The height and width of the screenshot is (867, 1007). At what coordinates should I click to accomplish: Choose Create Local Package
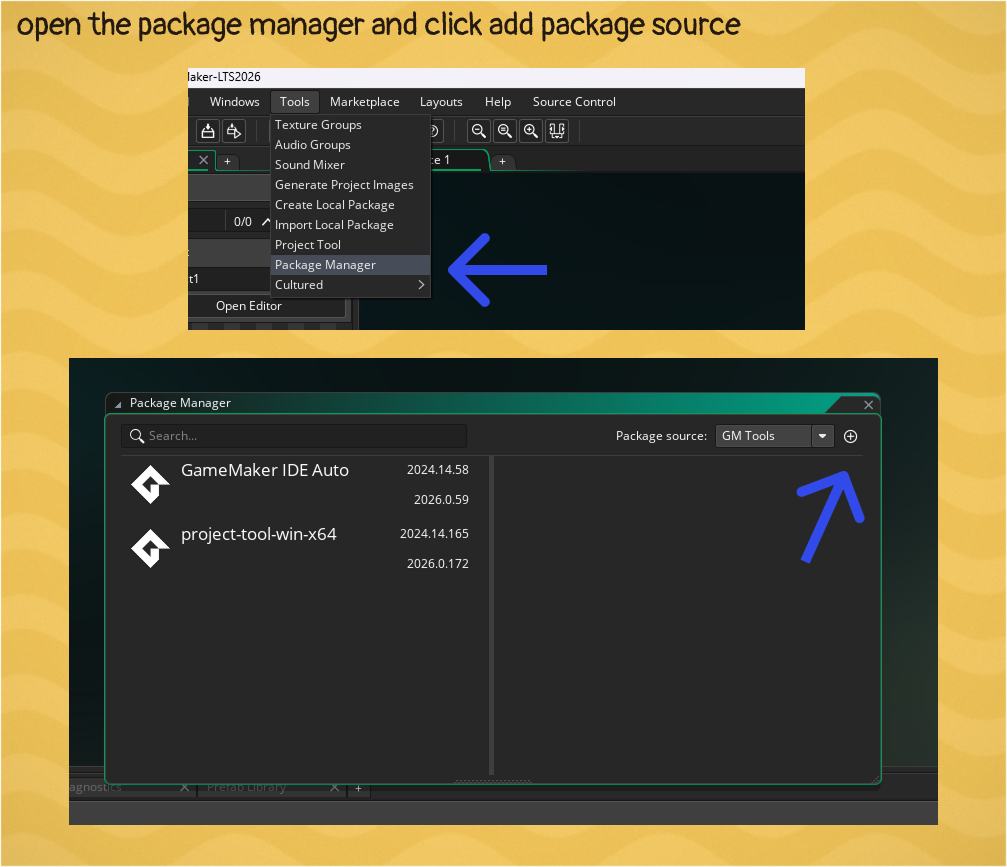point(351,205)
